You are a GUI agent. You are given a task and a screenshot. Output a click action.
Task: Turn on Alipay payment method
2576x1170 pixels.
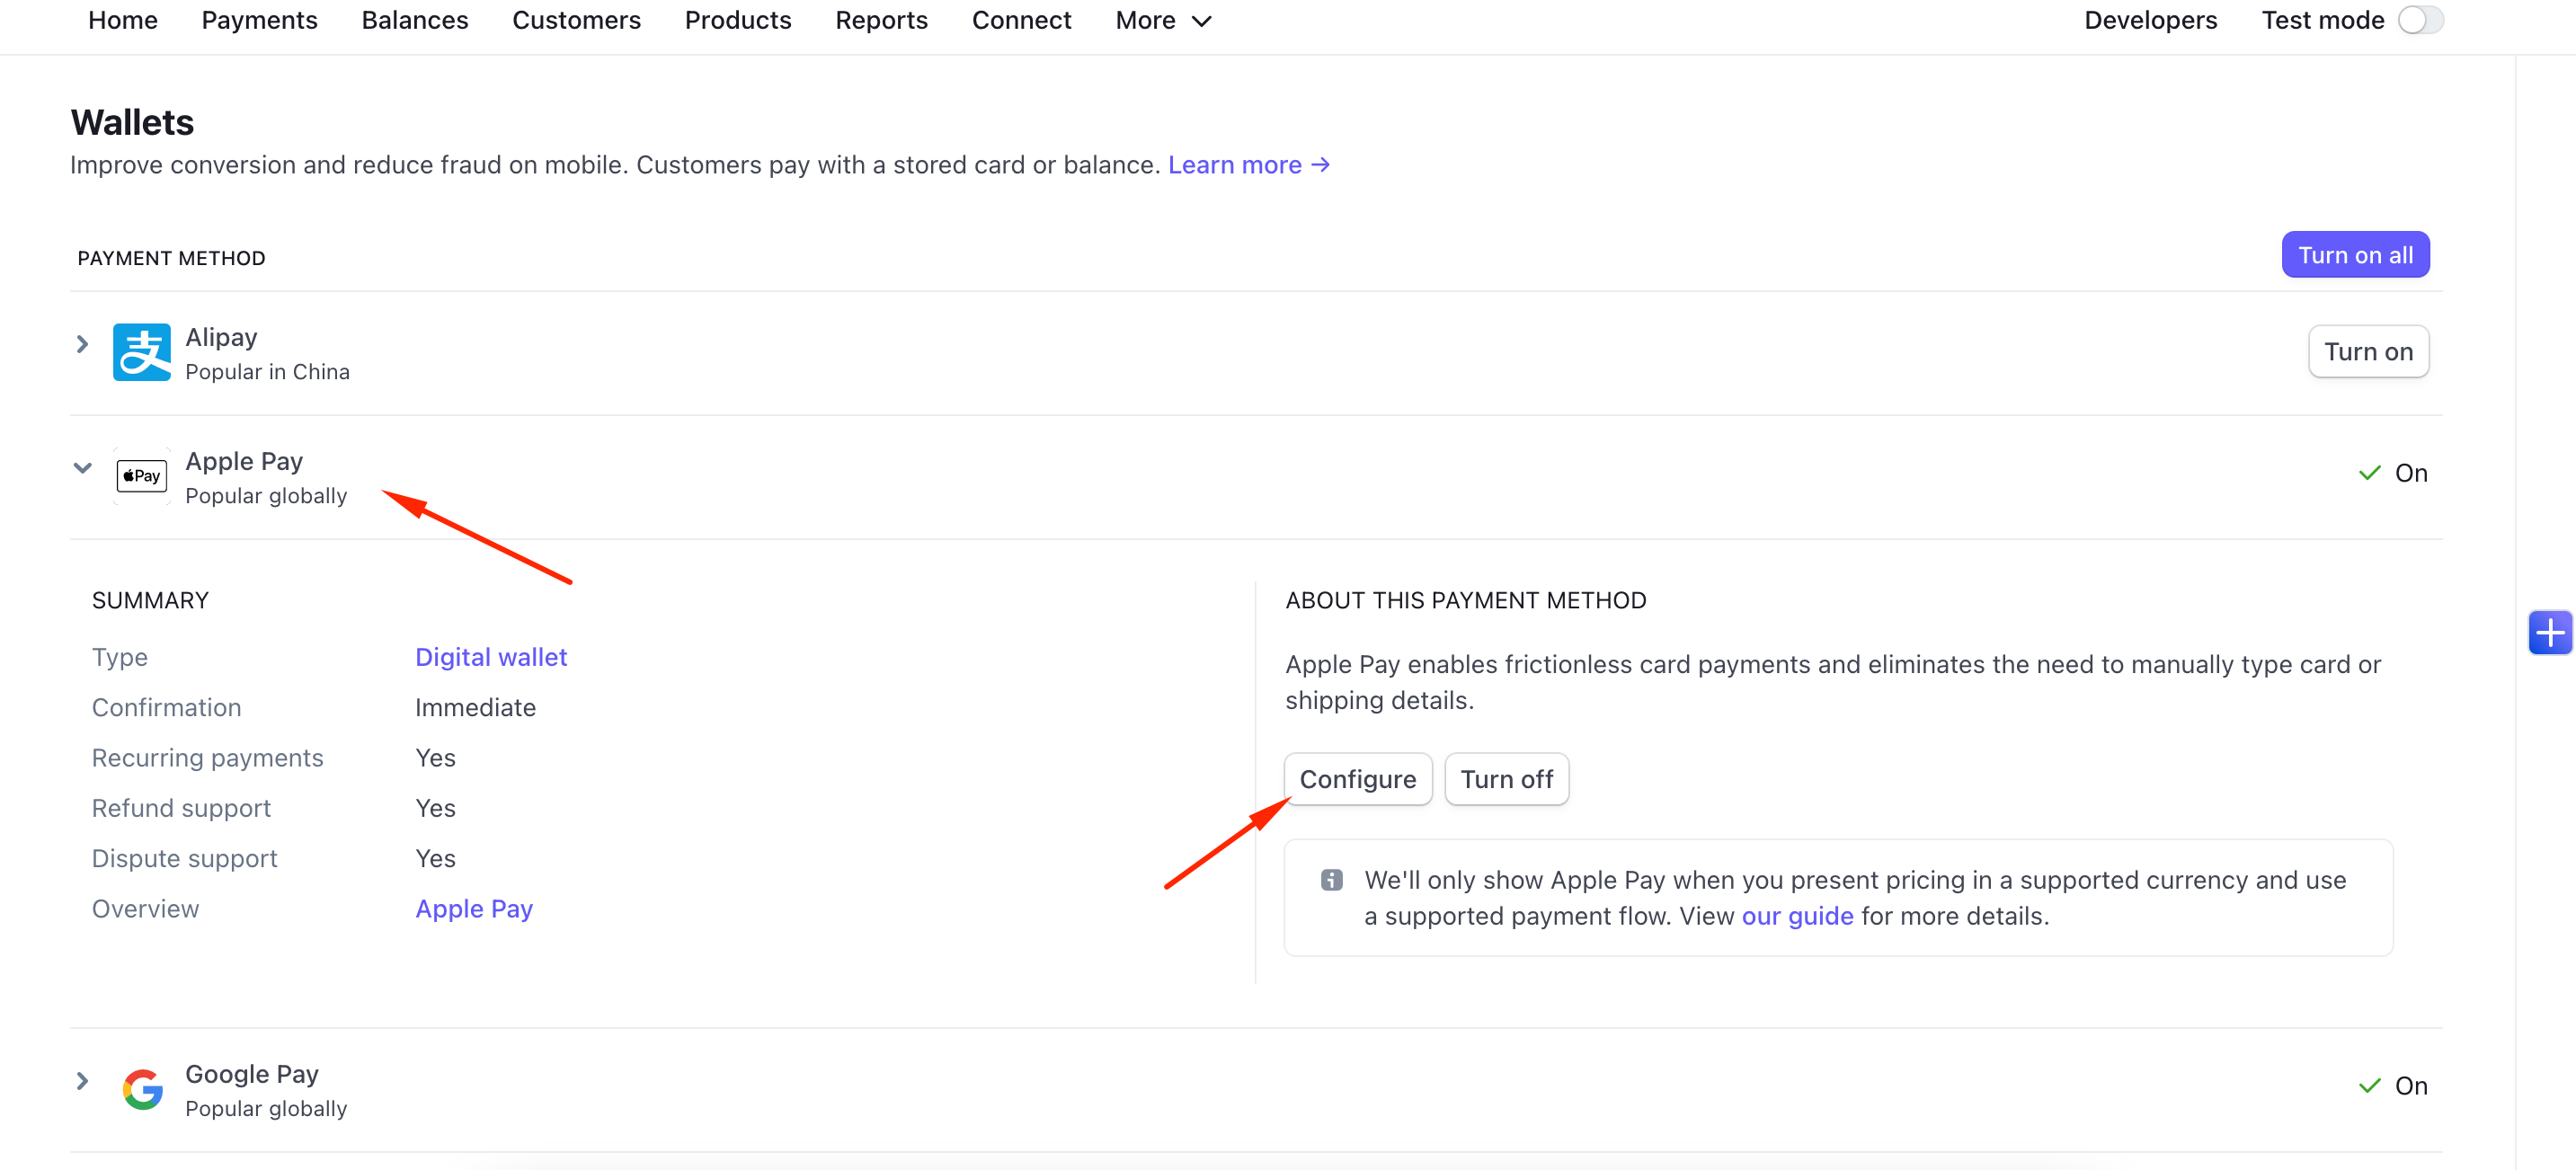[x=2368, y=351]
